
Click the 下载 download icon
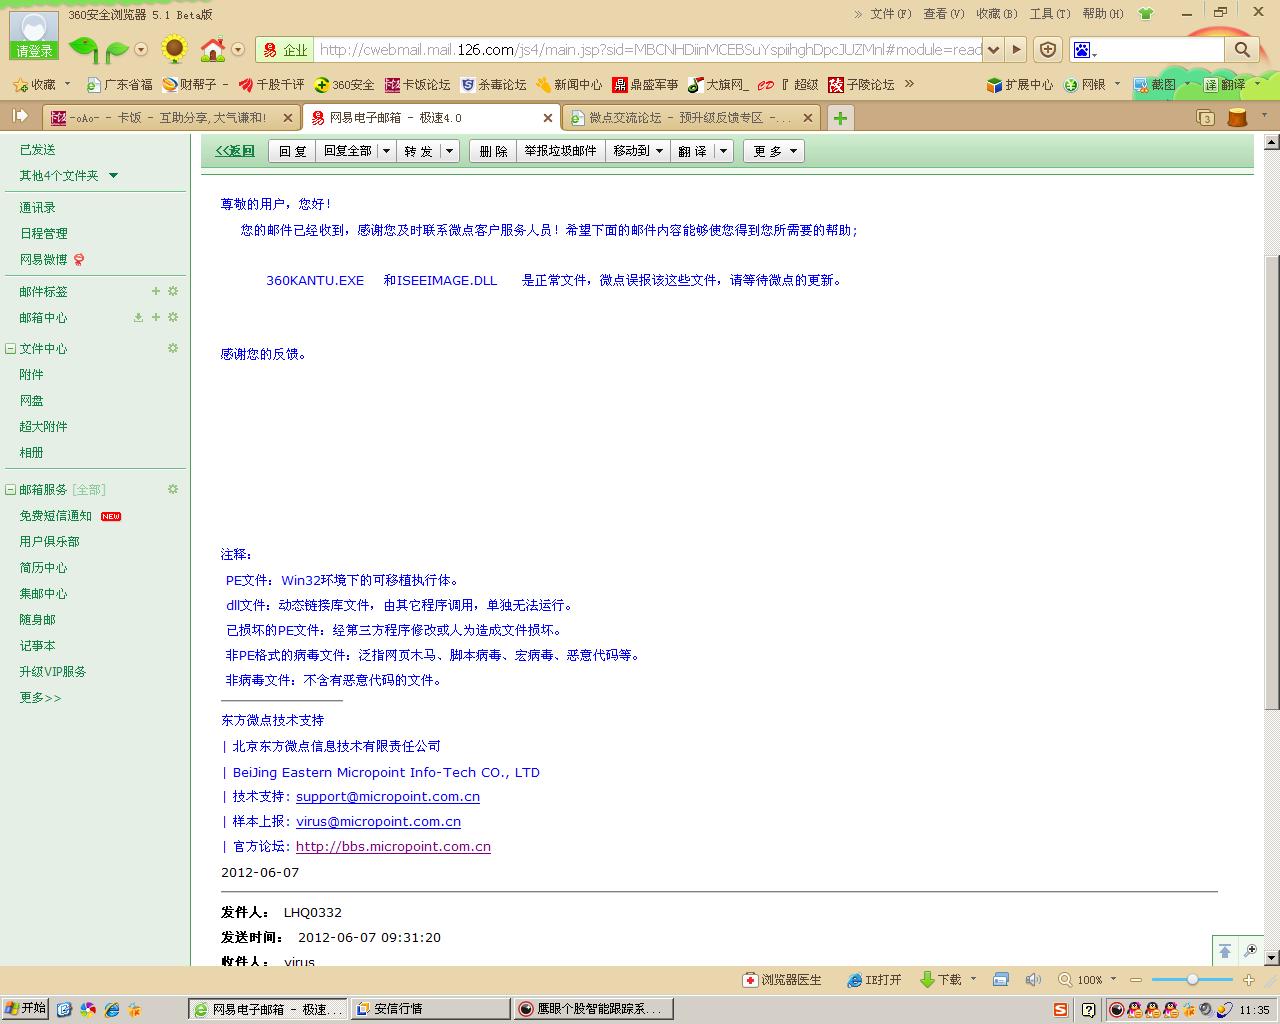pyautogui.click(x=927, y=980)
